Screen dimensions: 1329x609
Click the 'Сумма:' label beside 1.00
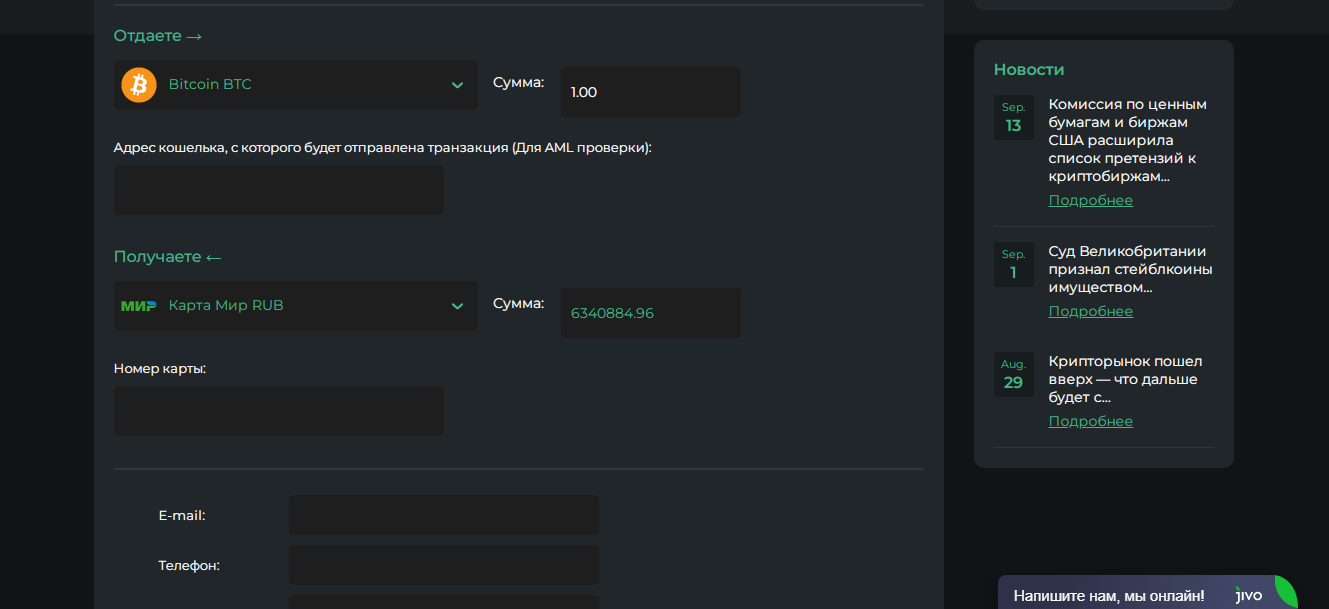click(519, 82)
